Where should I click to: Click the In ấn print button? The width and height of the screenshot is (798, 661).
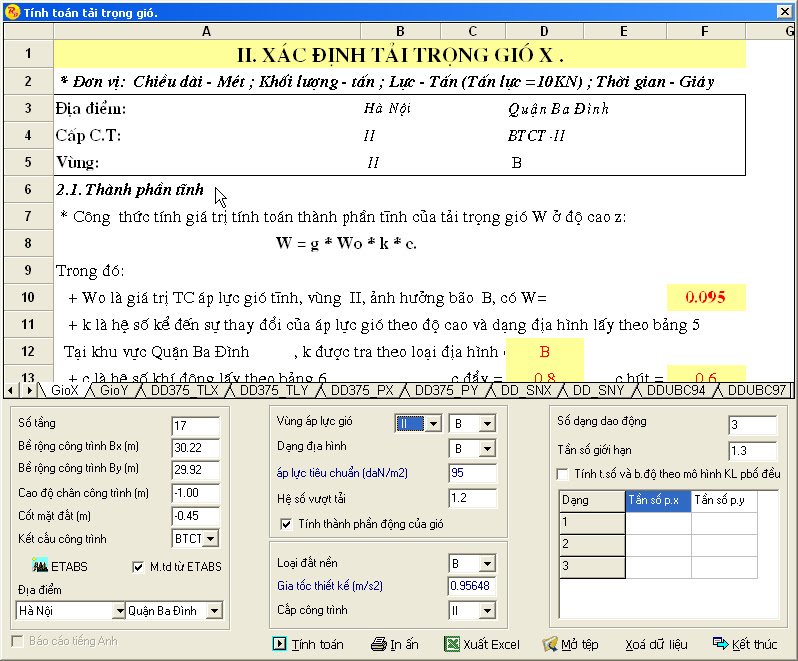click(395, 644)
